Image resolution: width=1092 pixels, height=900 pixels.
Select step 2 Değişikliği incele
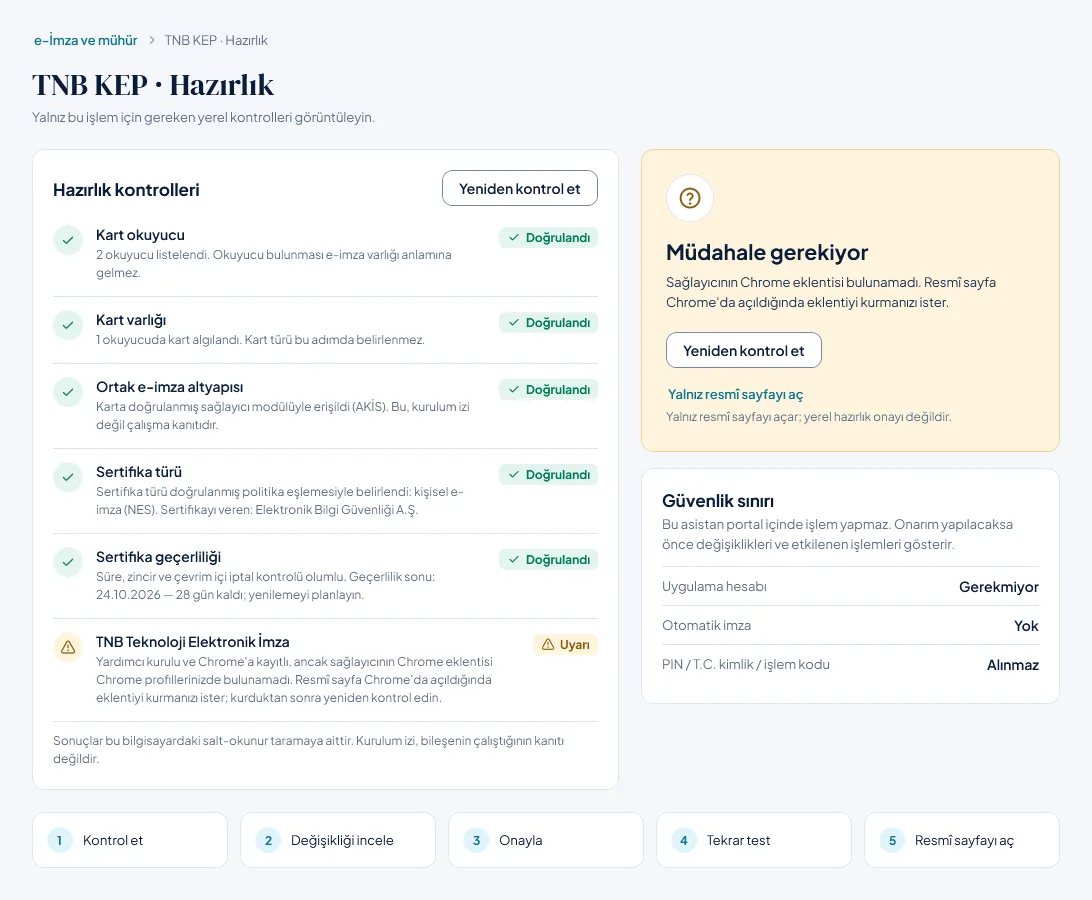(338, 840)
